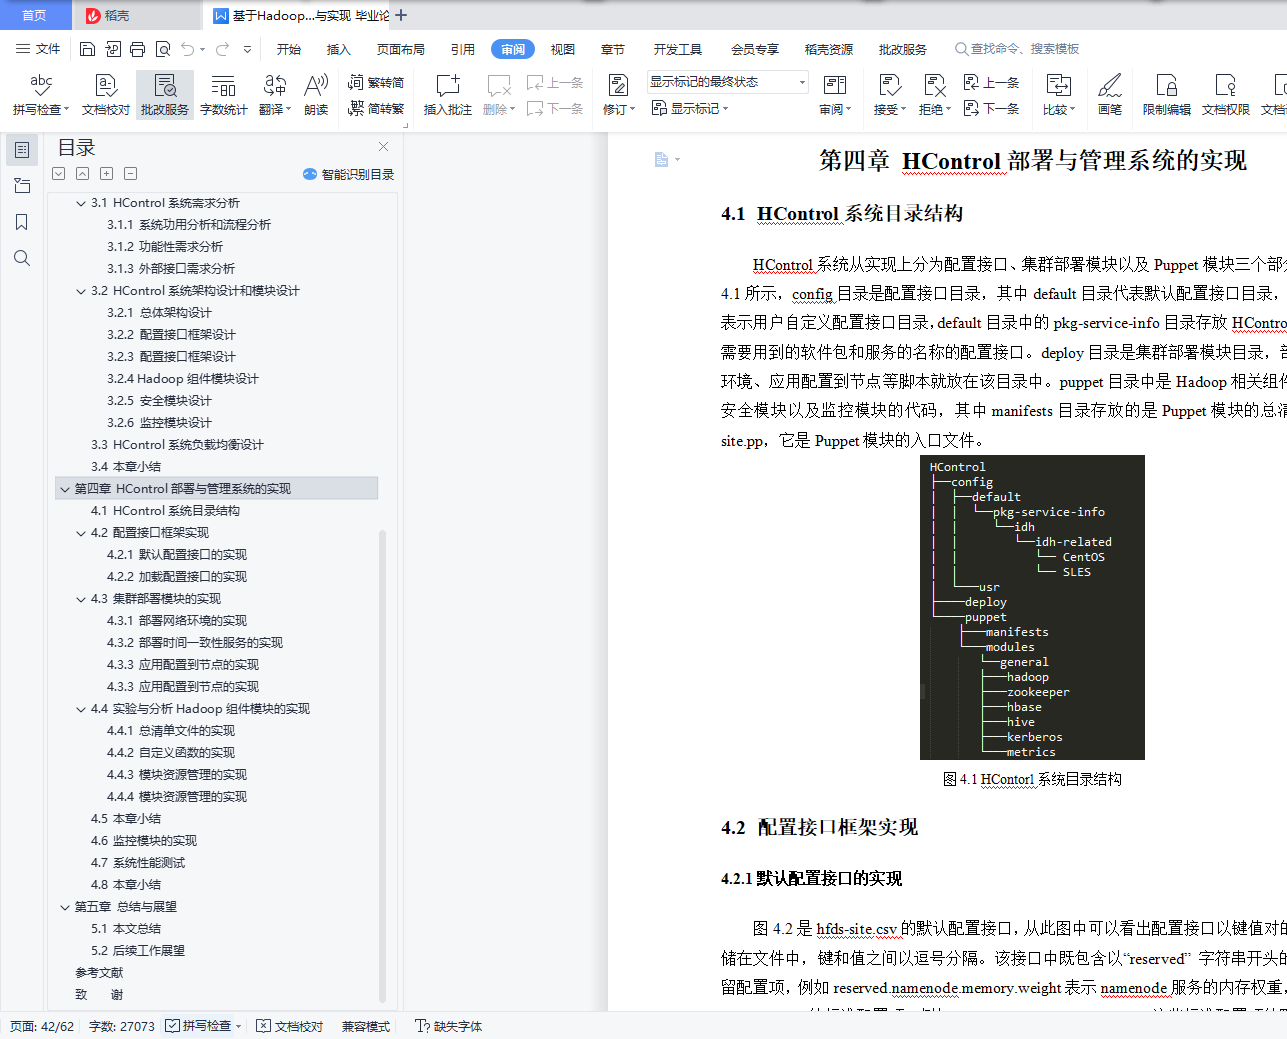The height and width of the screenshot is (1039, 1287).
Task: Select 参考文献 in the outline
Action: pos(99,973)
